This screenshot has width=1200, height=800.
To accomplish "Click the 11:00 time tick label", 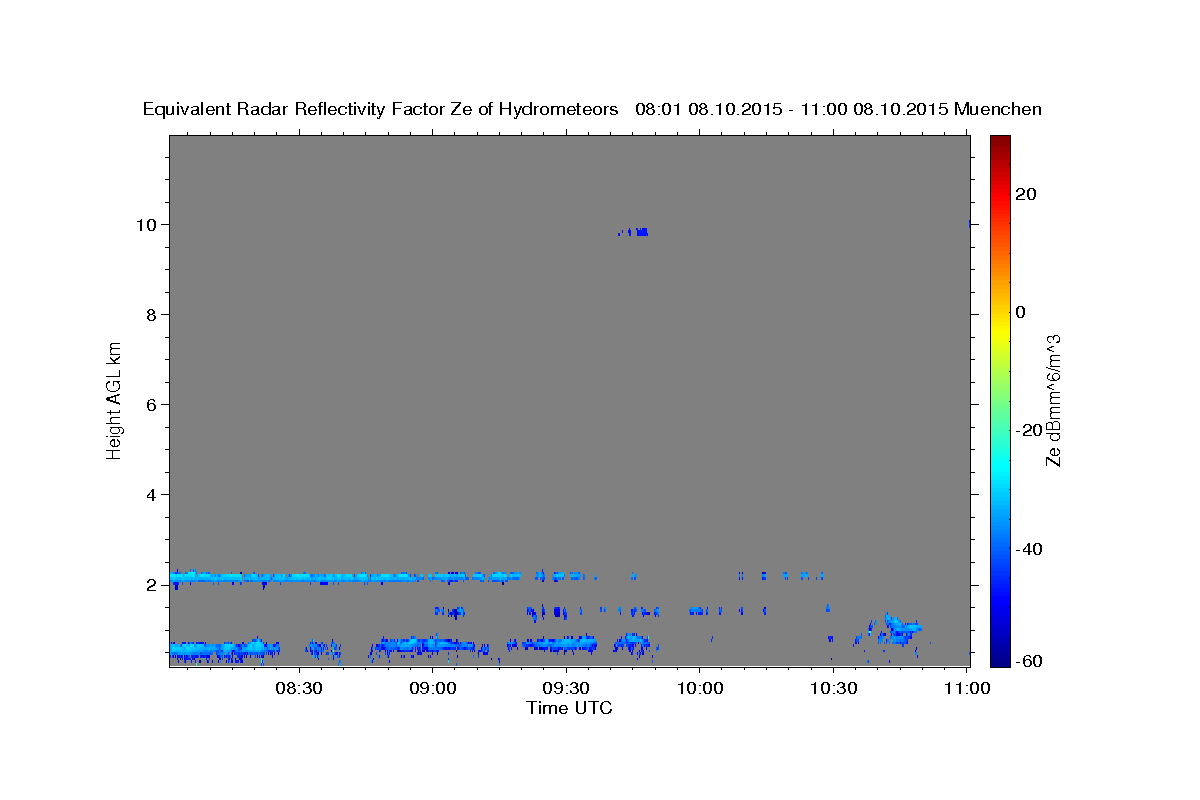I will 966,688.
